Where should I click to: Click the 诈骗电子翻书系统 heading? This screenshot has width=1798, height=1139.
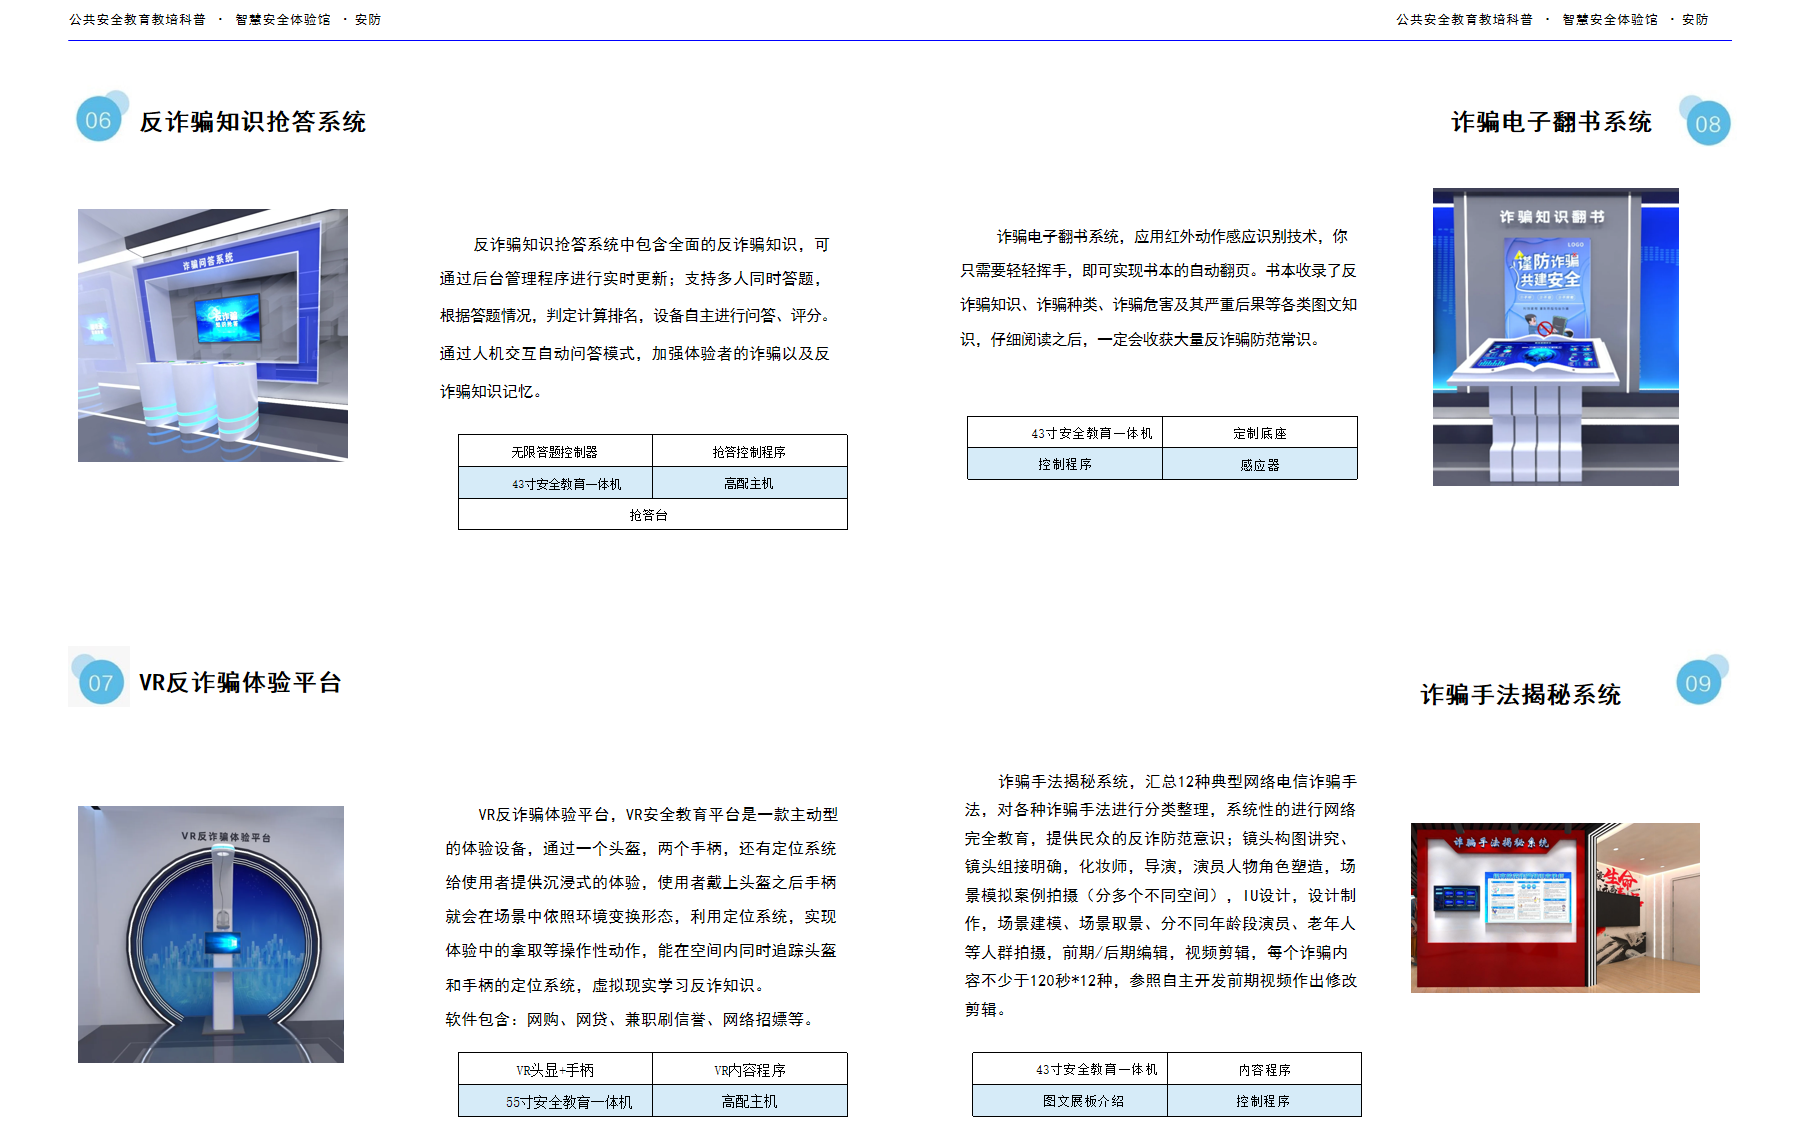click(1551, 122)
